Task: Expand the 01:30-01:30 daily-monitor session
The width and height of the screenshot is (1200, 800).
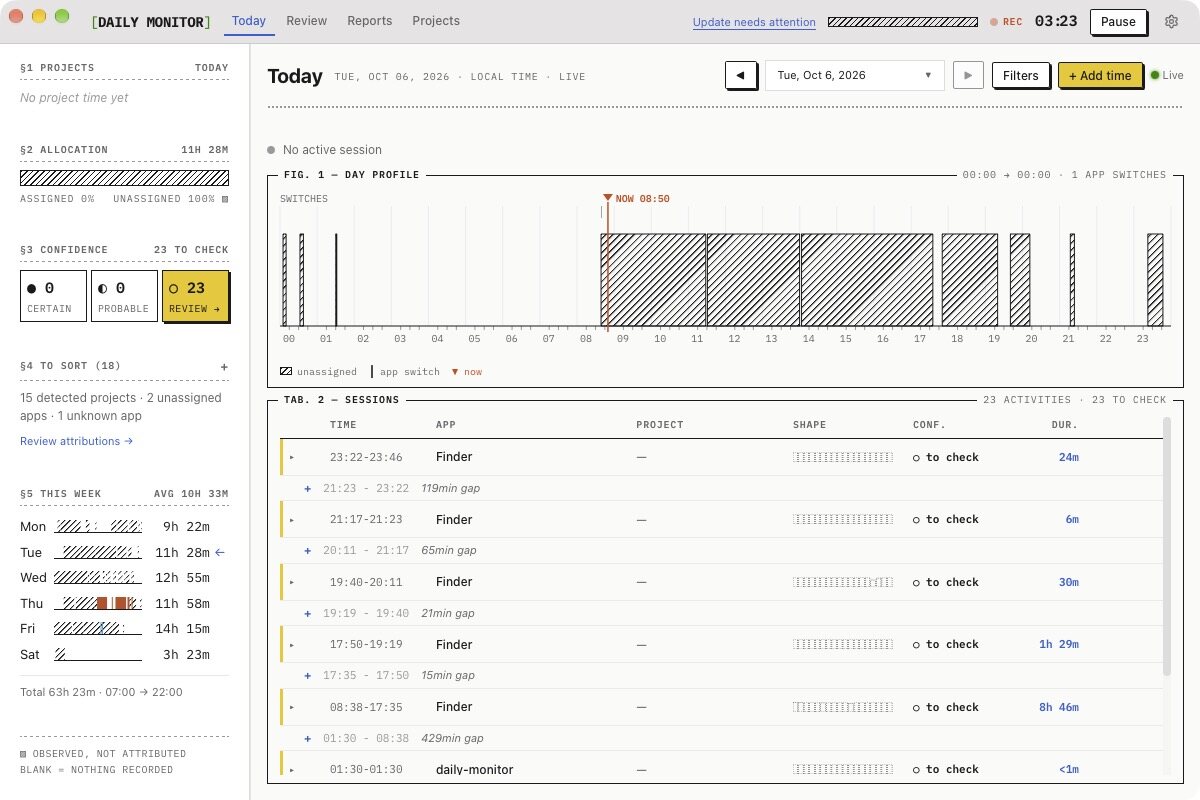Action: [292, 769]
